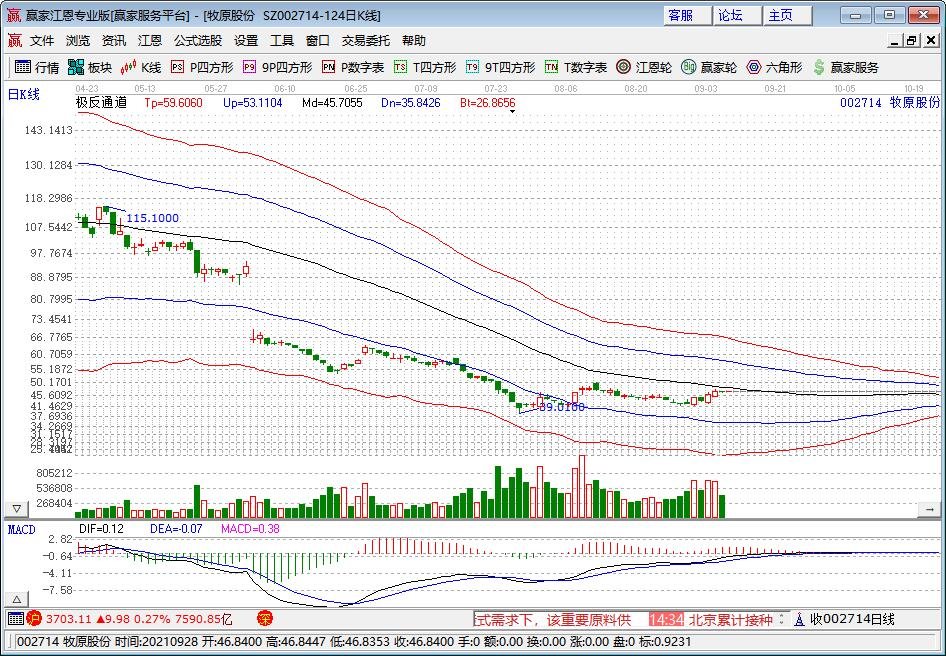
Task: Open the 公式选股 menu
Action: (x=198, y=41)
